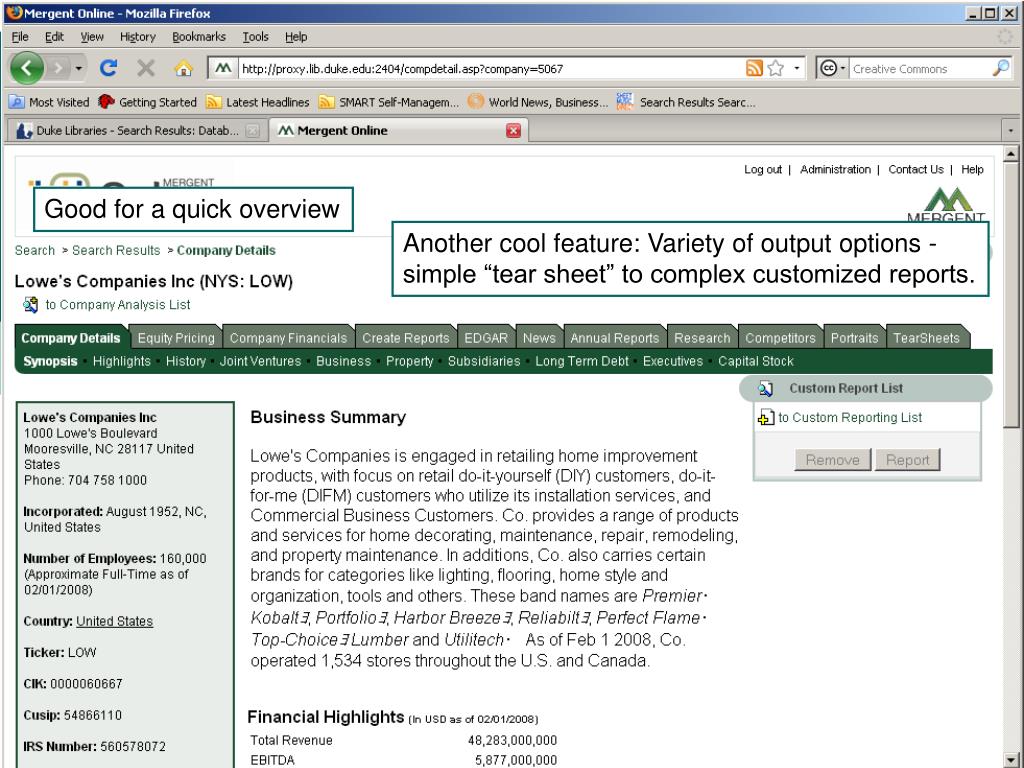Open the TearSheets tab
Image resolution: width=1024 pixels, height=768 pixels.
pos(926,338)
